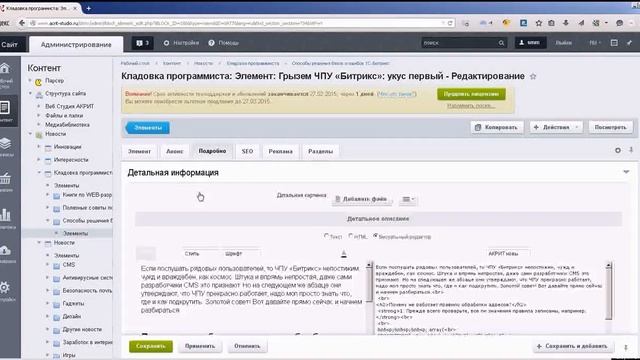
Task: Open the Магазин basket icon in sidebar
Action: 5,178
